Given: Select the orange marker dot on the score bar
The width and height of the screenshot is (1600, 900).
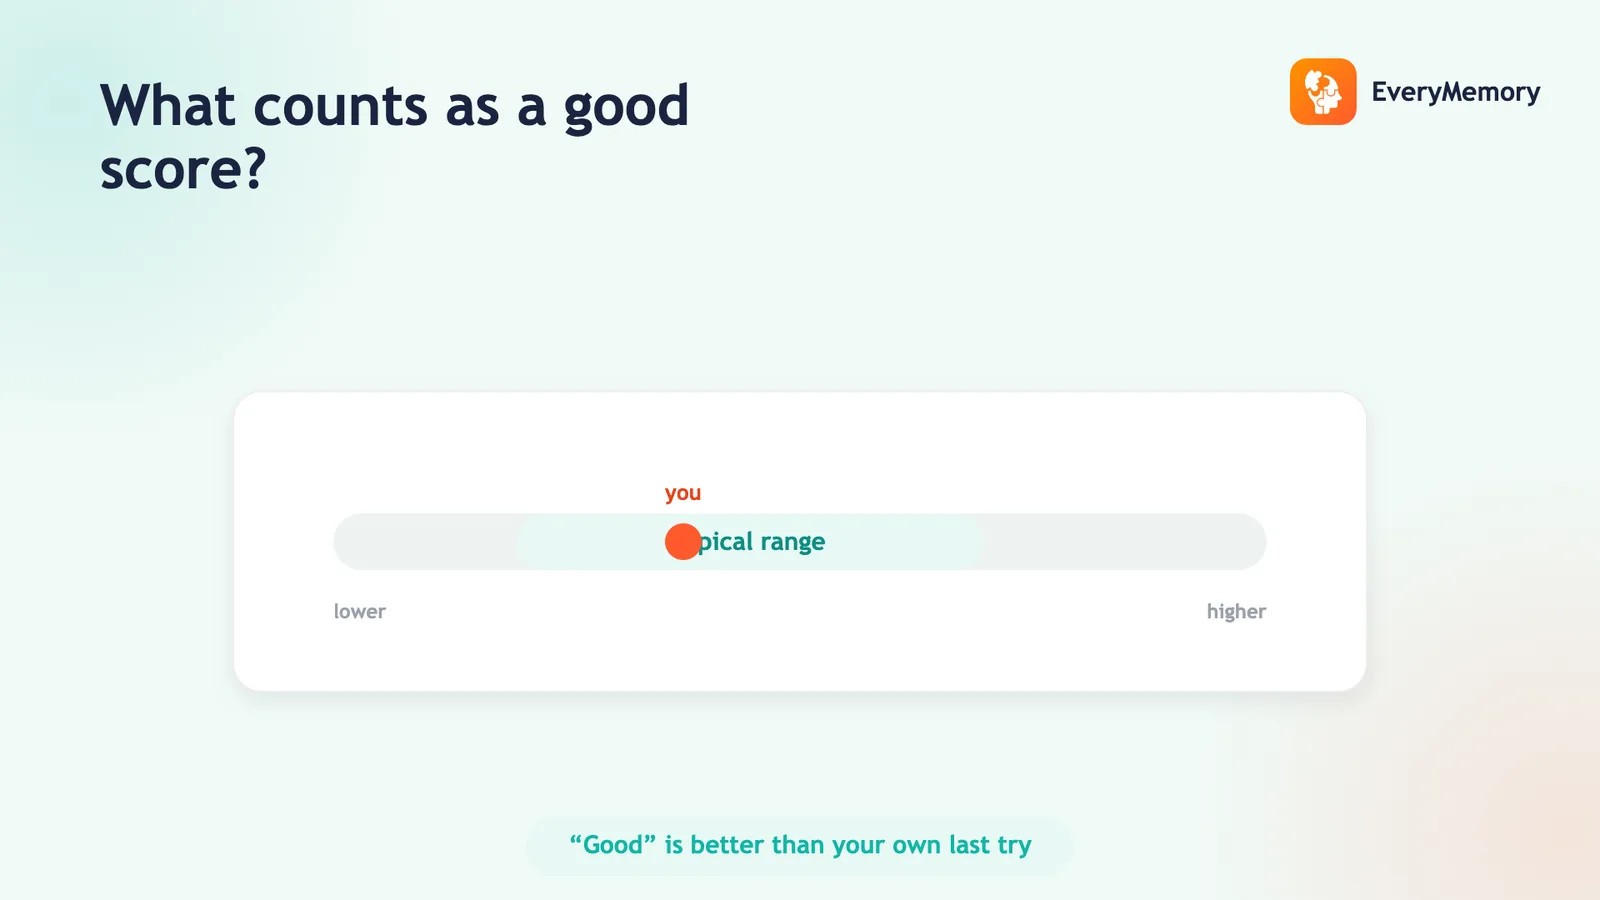Looking at the screenshot, I should click(x=683, y=542).
